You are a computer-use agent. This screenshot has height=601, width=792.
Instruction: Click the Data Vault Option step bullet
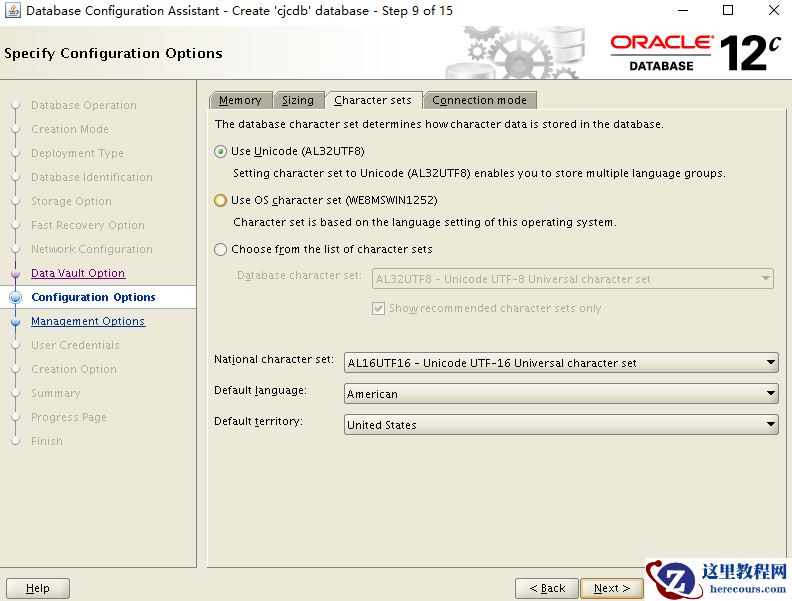coord(16,273)
